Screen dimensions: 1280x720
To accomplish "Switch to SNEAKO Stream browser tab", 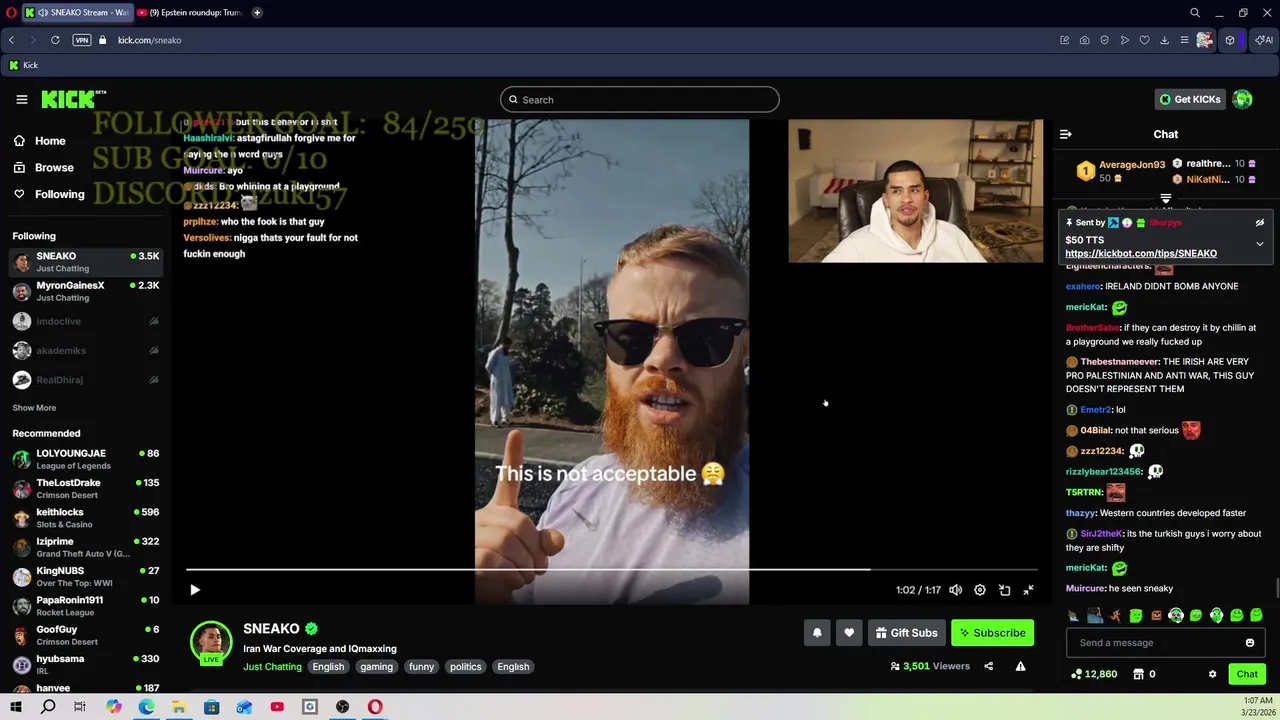I will point(77,13).
